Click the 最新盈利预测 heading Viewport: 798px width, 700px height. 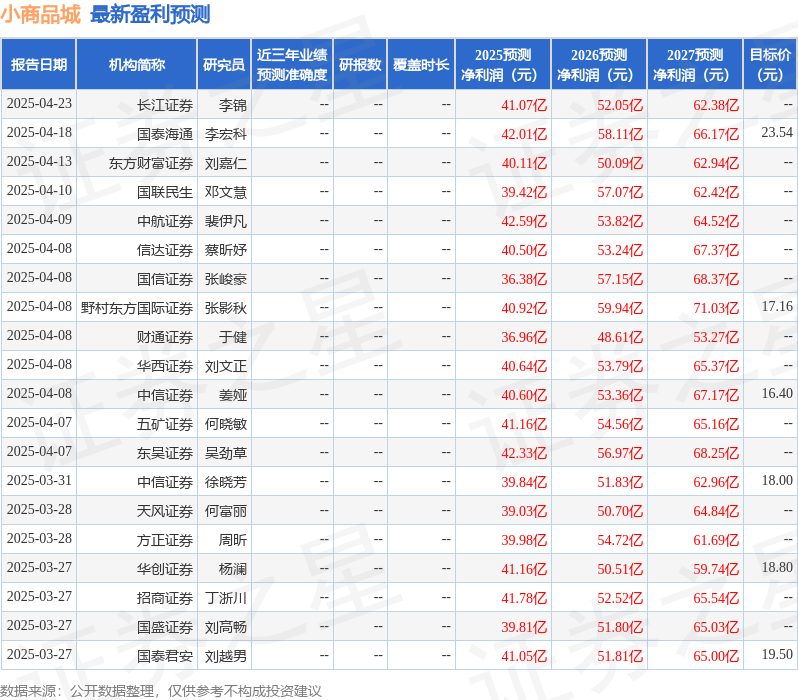(x=150, y=14)
